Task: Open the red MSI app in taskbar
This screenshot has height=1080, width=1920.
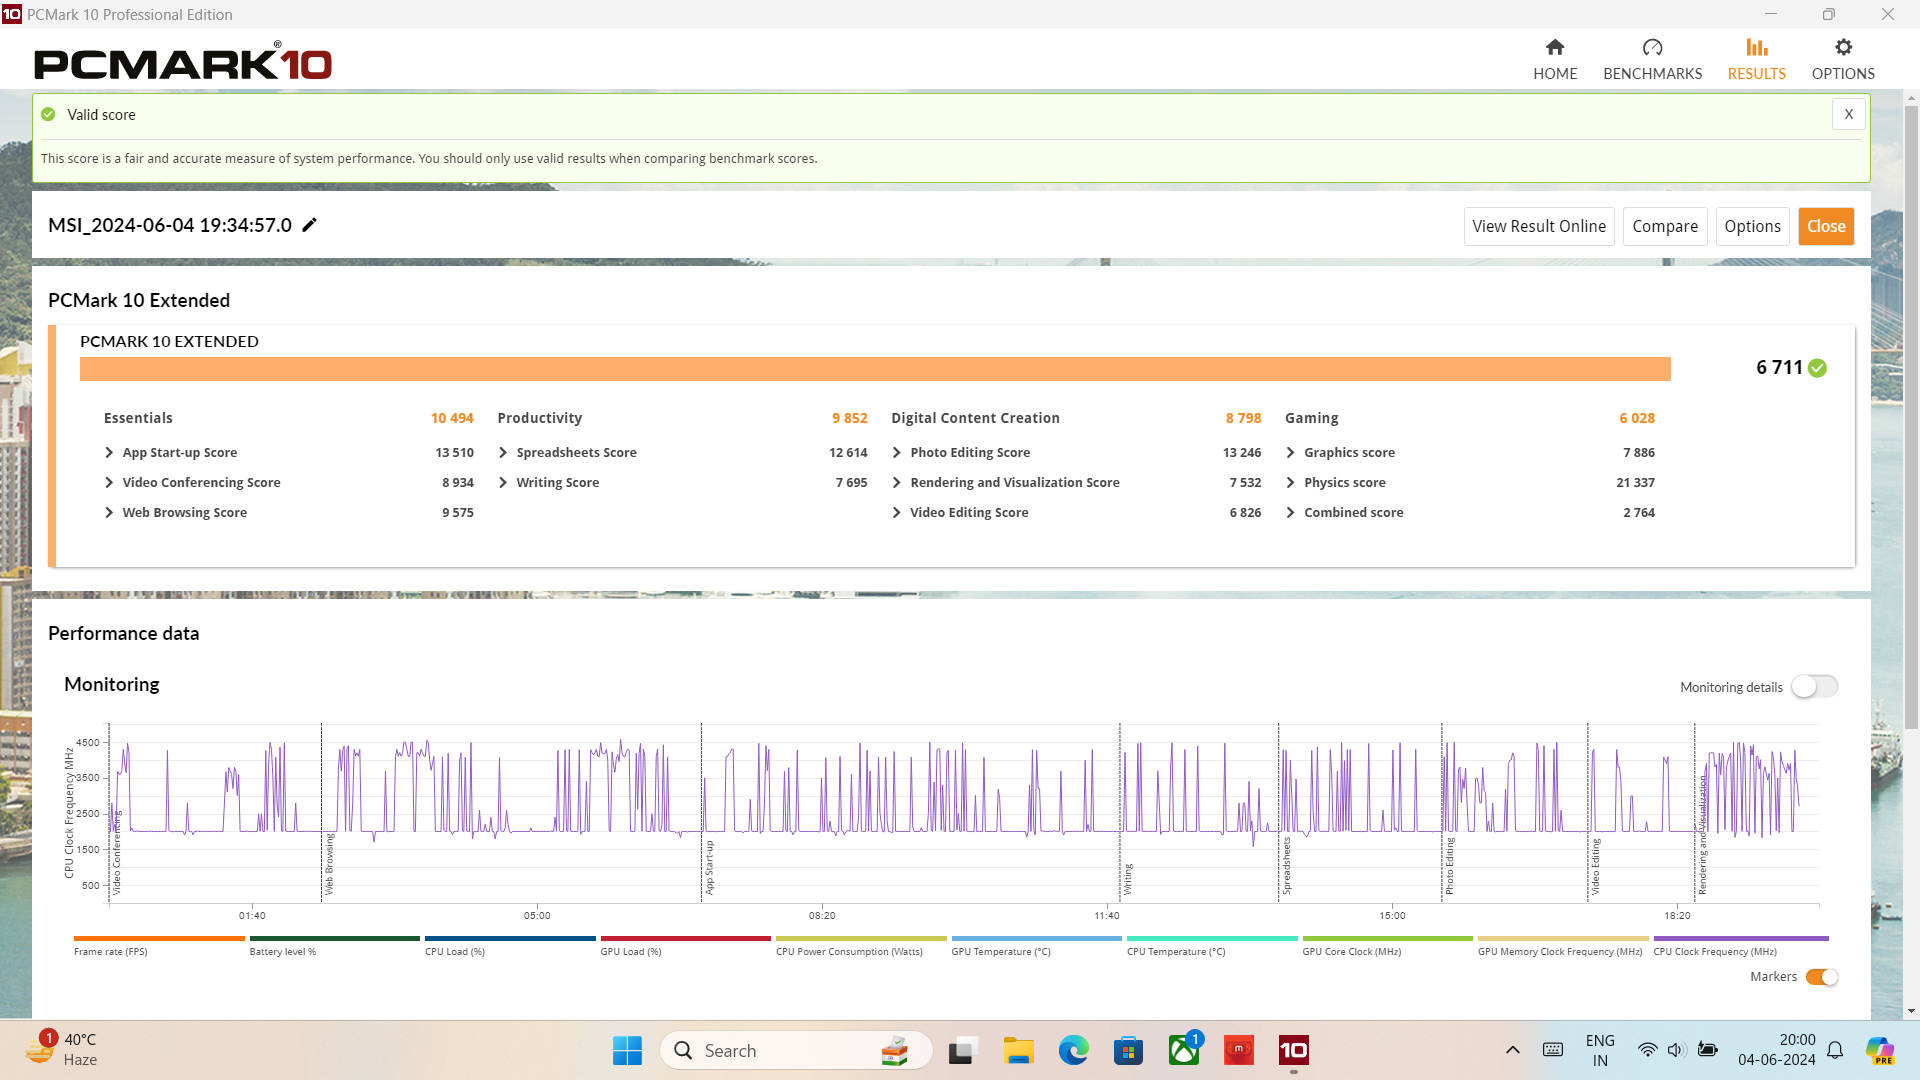Action: 1238,1051
